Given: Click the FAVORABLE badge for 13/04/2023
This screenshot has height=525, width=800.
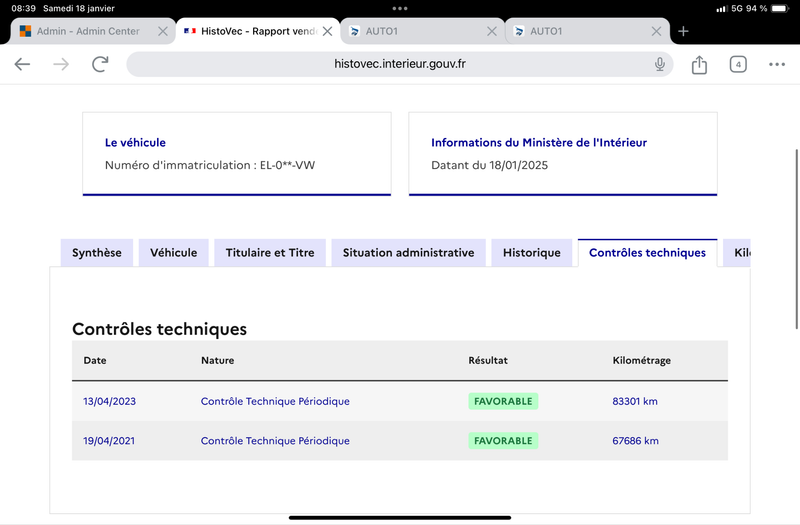Looking at the screenshot, I should pos(503,401).
